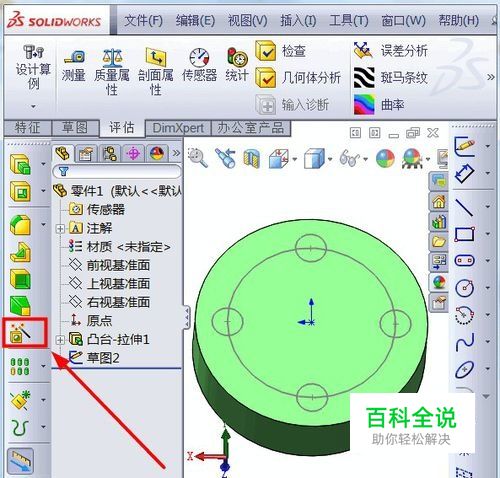
Task: Expand the 凸台-拉伸1 feature node
Action: (x=60, y=340)
